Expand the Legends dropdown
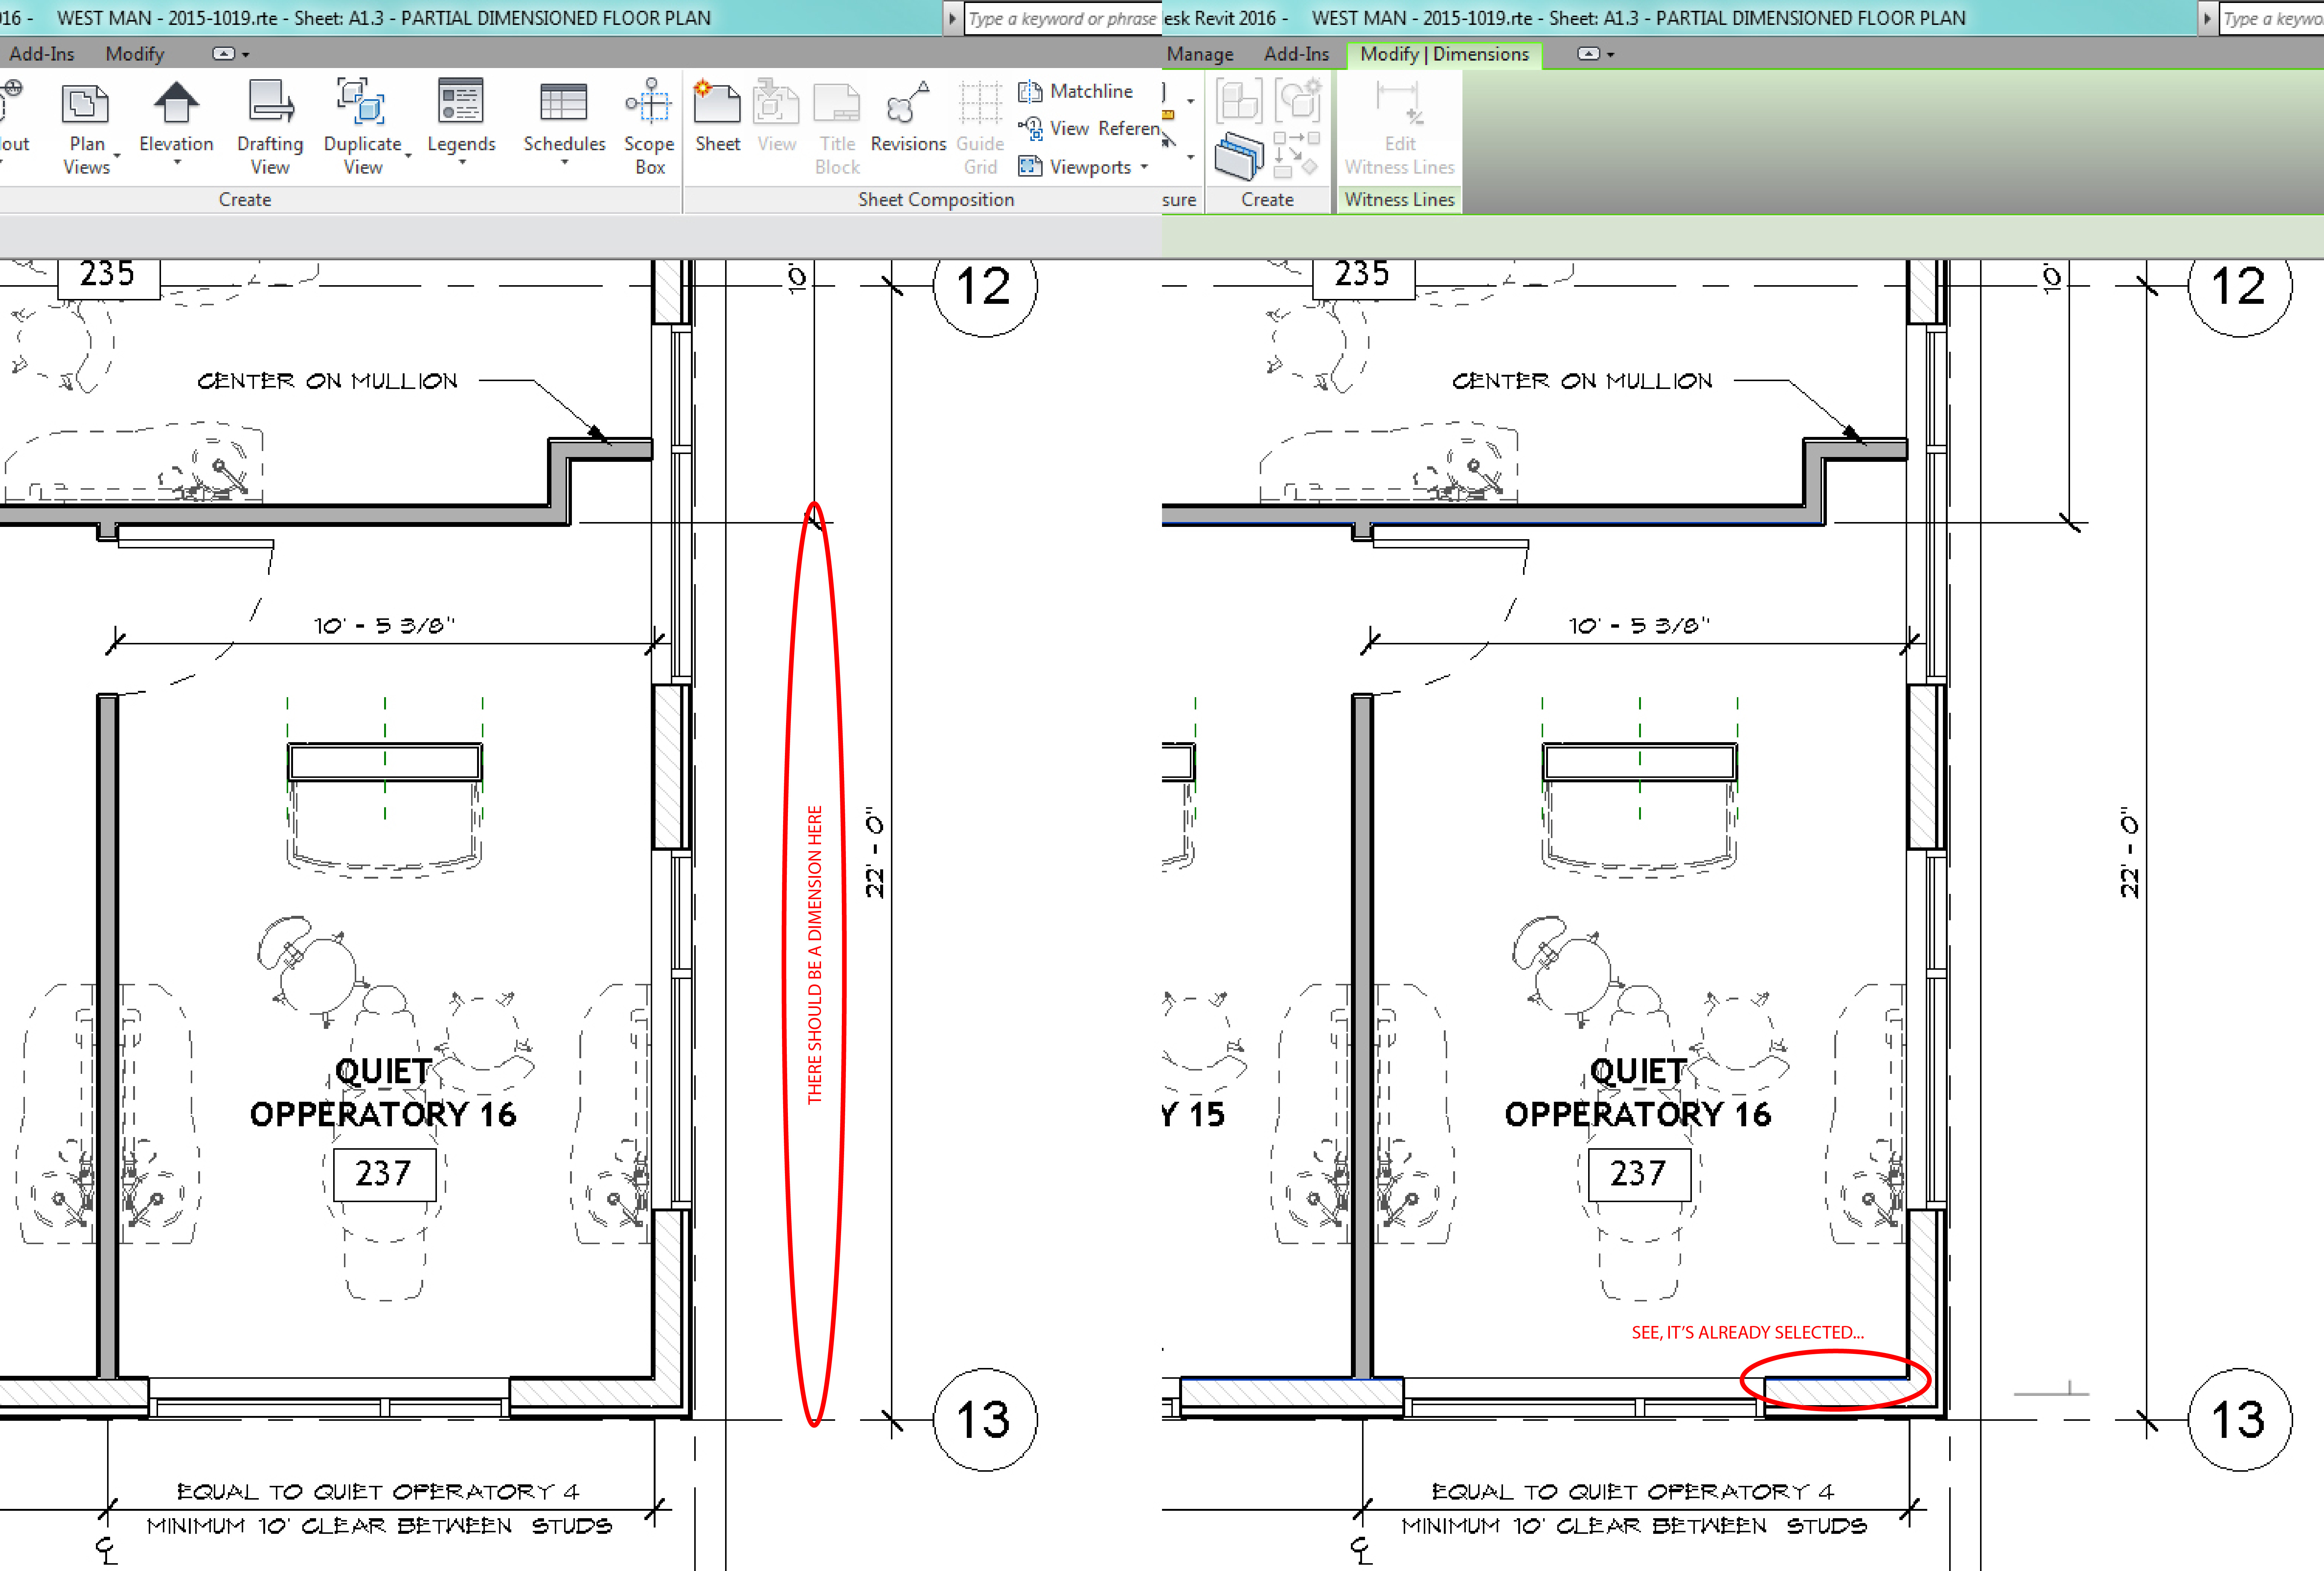The height and width of the screenshot is (1571, 2324). click(x=461, y=162)
